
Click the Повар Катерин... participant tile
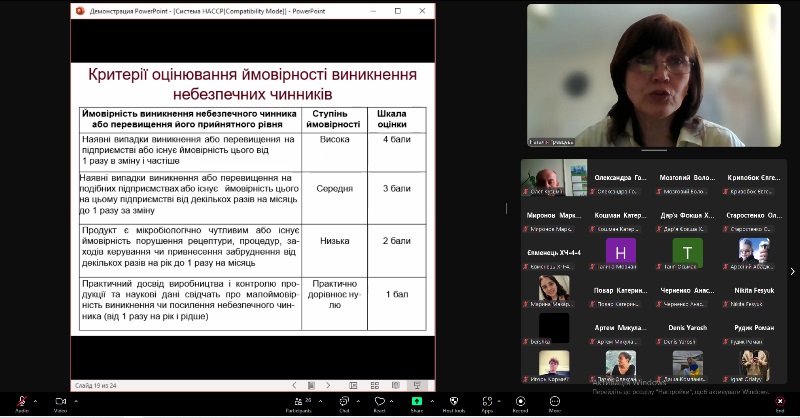[620, 290]
